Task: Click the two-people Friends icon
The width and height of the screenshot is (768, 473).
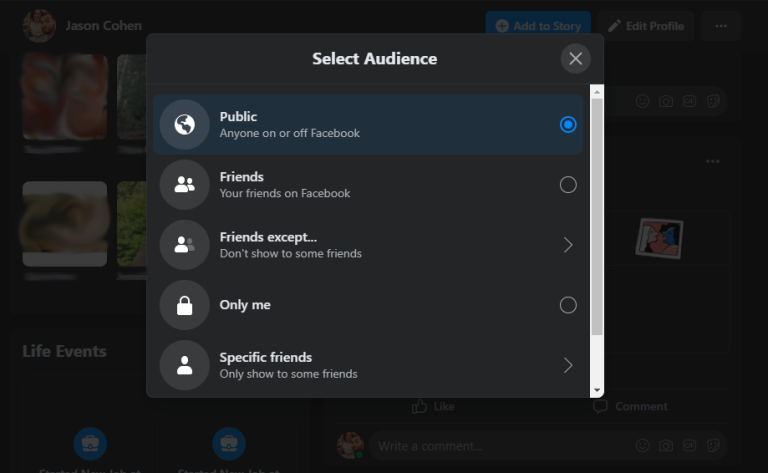Action: point(184,185)
